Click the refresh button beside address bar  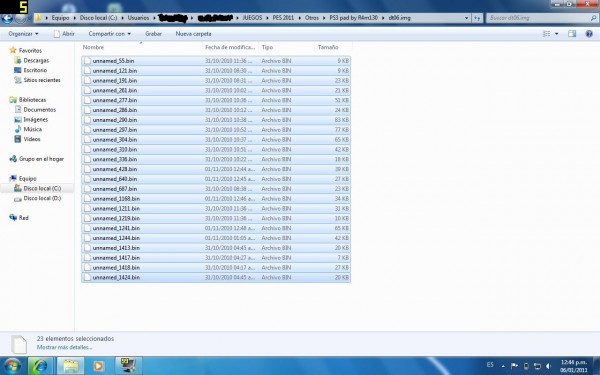pos(477,18)
